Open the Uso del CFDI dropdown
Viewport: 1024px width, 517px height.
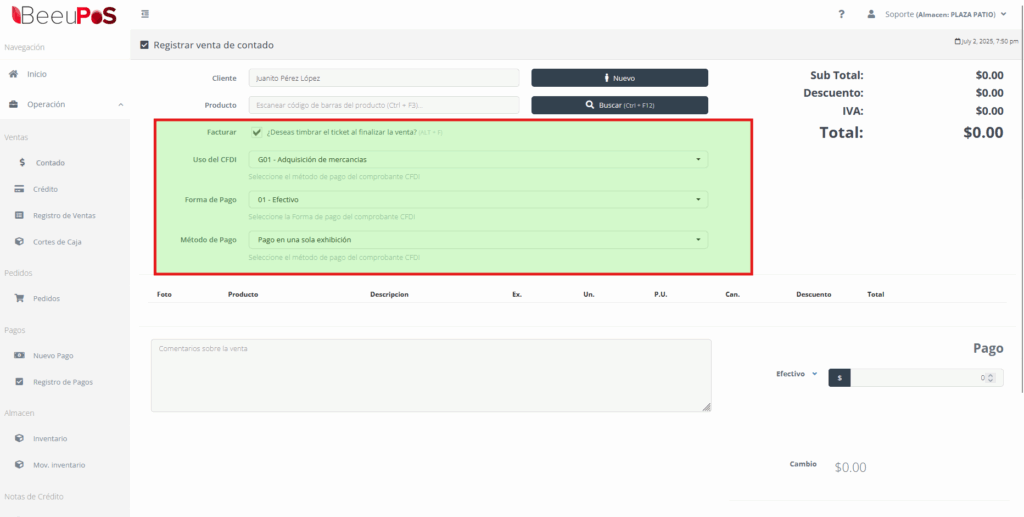478,159
